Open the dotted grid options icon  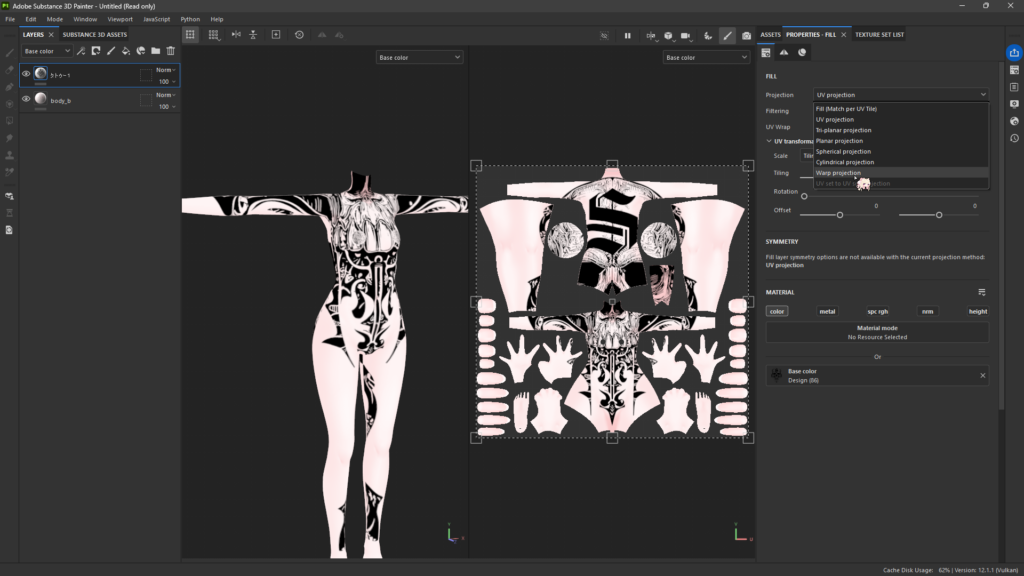click(x=214, y=35)
